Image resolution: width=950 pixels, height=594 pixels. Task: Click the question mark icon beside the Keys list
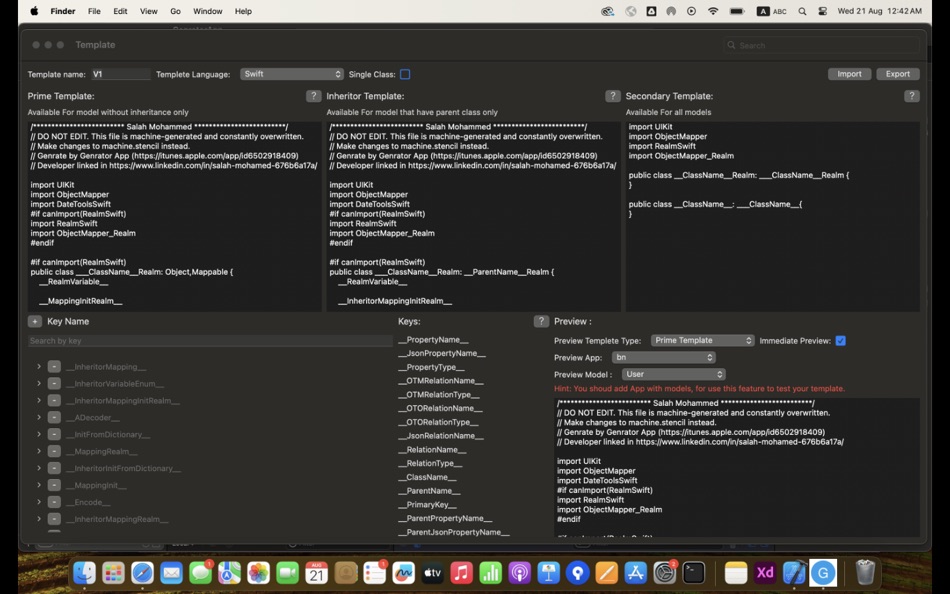click(x=541, y=321)
